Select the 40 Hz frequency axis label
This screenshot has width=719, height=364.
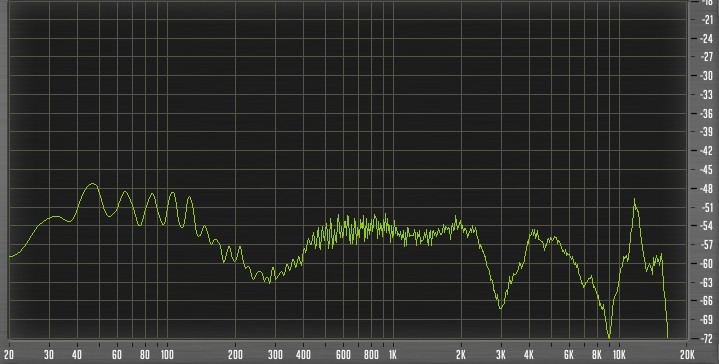click(77, 354)
